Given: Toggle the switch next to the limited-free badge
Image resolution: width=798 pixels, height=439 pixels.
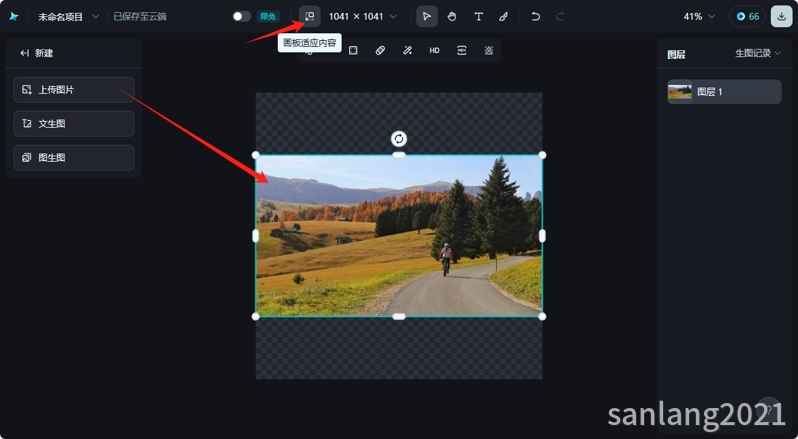Looking at the screenshot, I should coord(241,16).
